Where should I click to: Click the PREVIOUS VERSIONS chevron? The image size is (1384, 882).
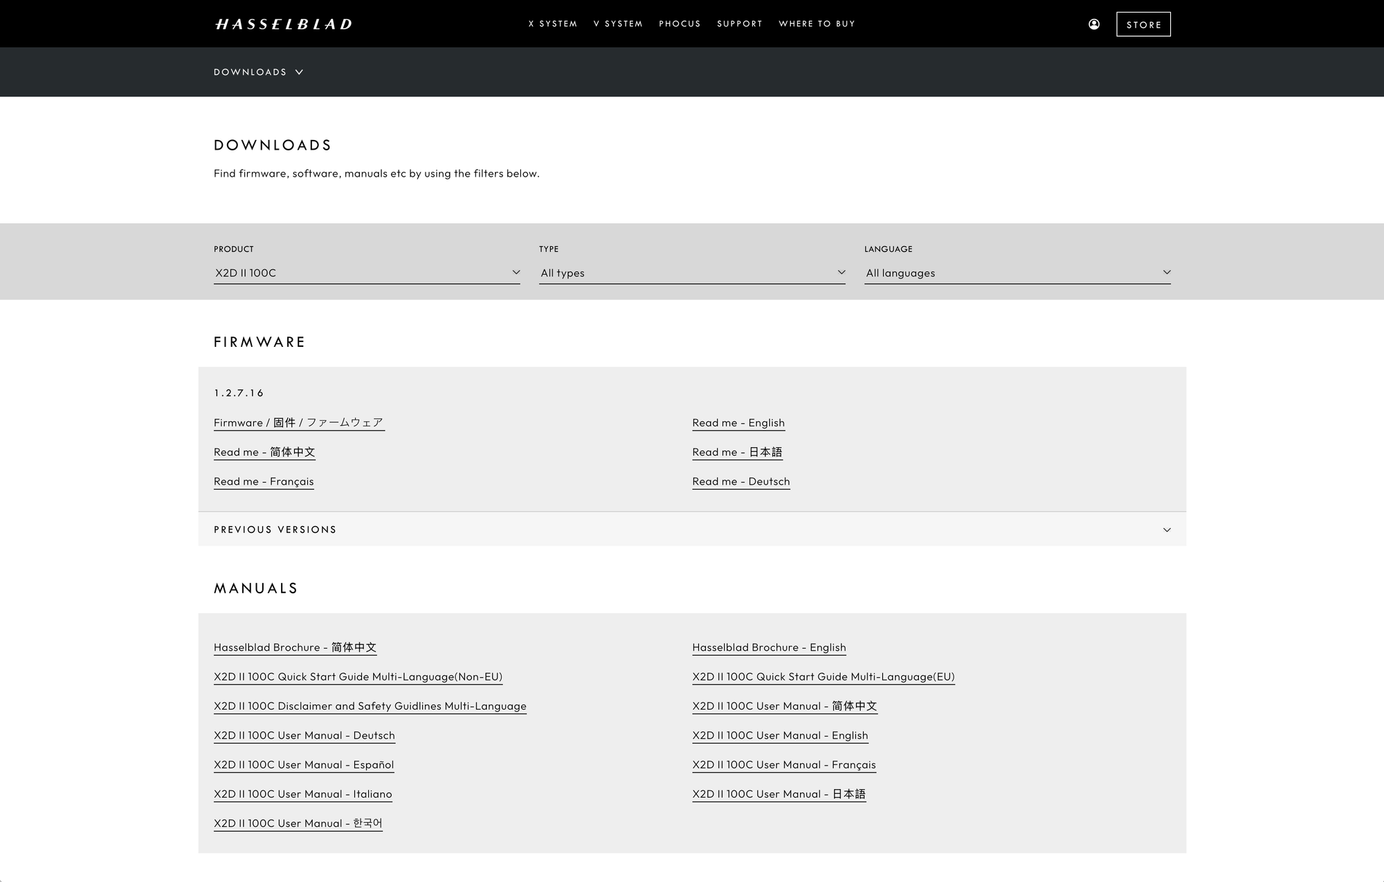point(1166,529)
